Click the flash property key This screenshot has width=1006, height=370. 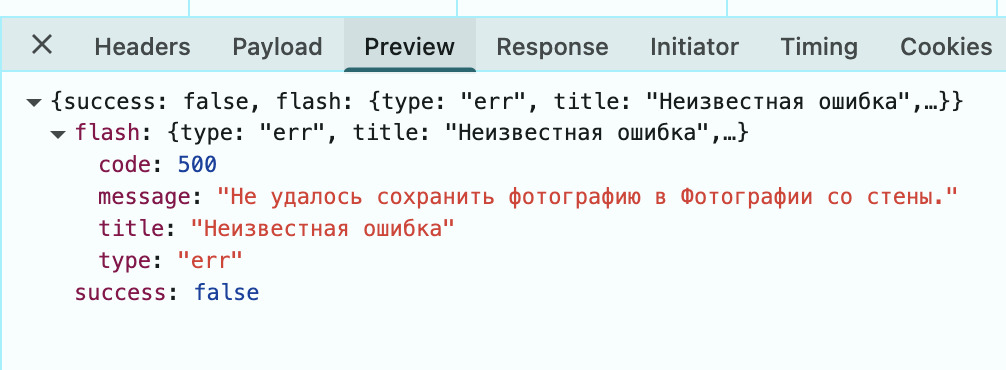pyautogui.click(x=107, y=133)
